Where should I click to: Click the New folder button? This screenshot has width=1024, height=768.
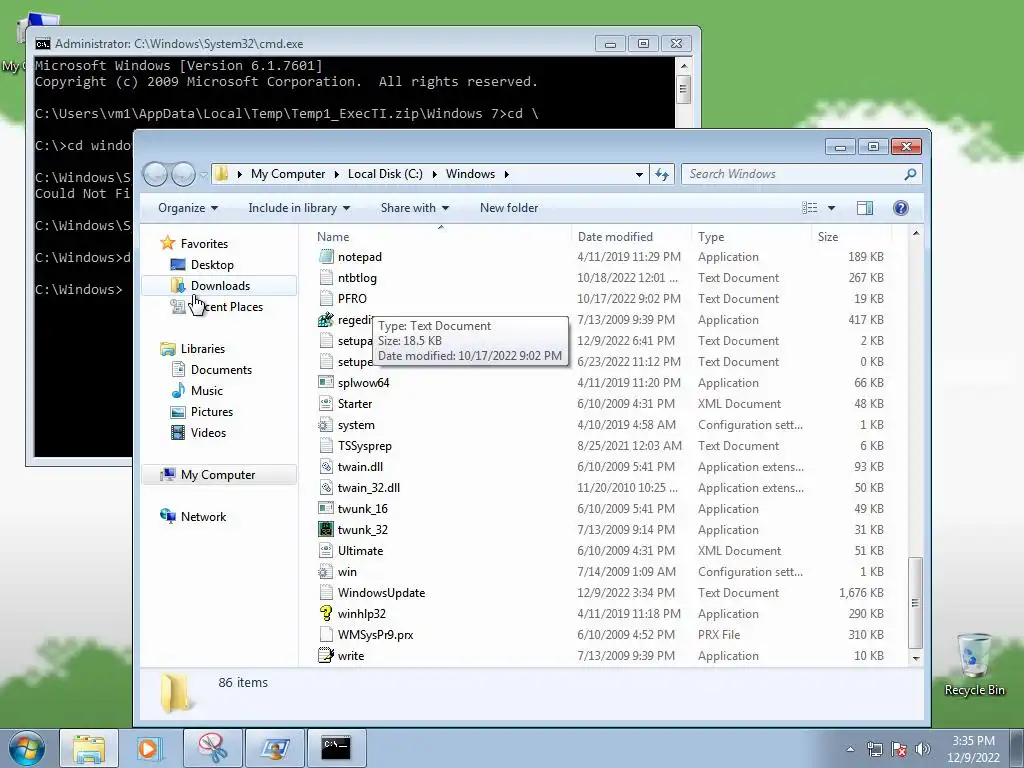tap(509, 208)
